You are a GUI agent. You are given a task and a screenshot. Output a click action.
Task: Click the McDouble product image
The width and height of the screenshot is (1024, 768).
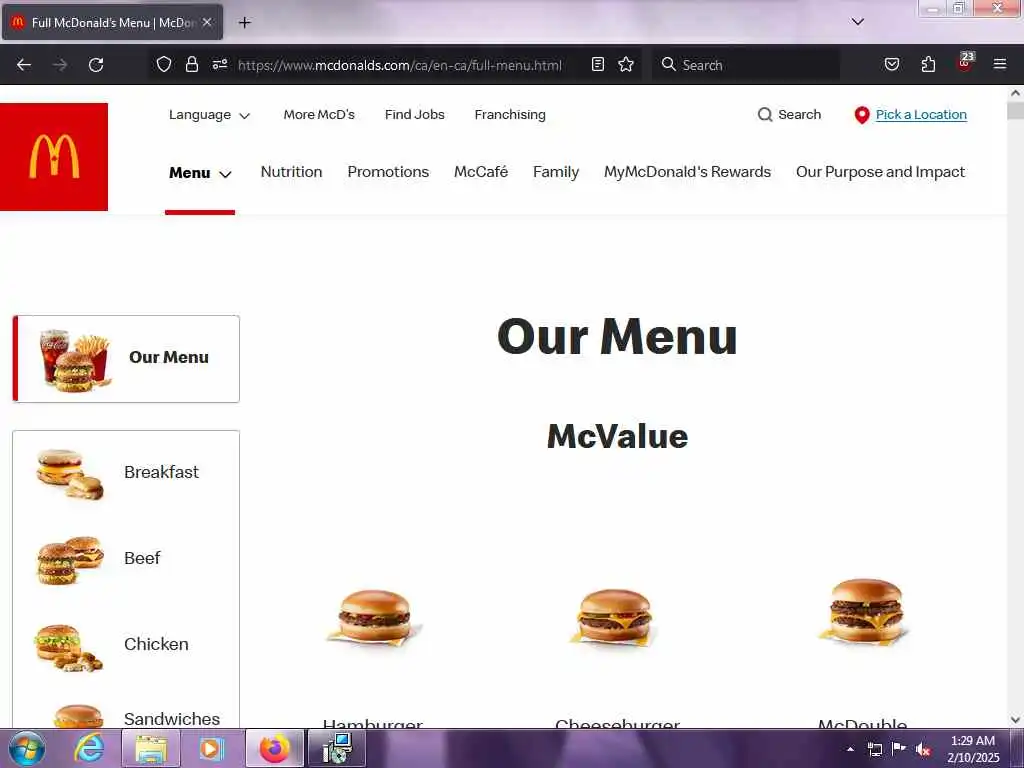[864, 612]
